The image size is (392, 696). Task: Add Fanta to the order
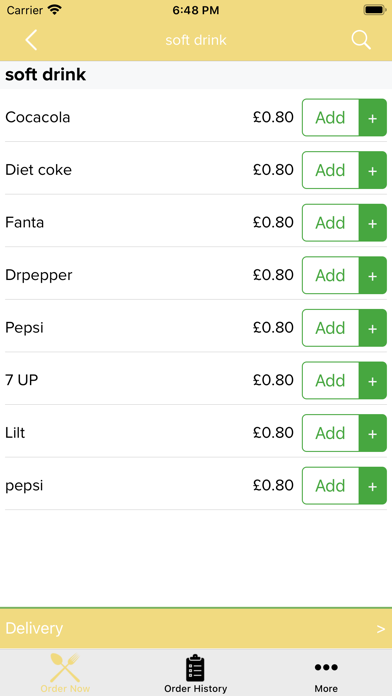pyautogui.click(x=330, y=223)
